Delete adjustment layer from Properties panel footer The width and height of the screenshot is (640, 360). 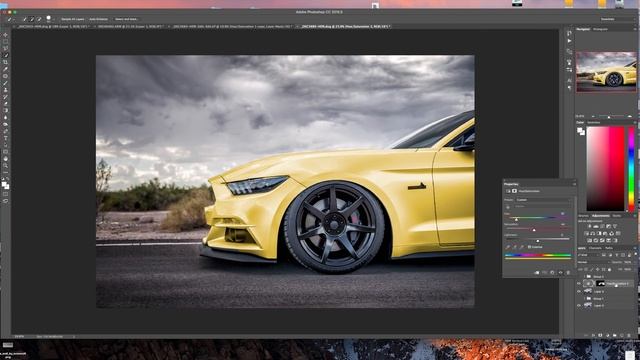click(x=568, y=273)
